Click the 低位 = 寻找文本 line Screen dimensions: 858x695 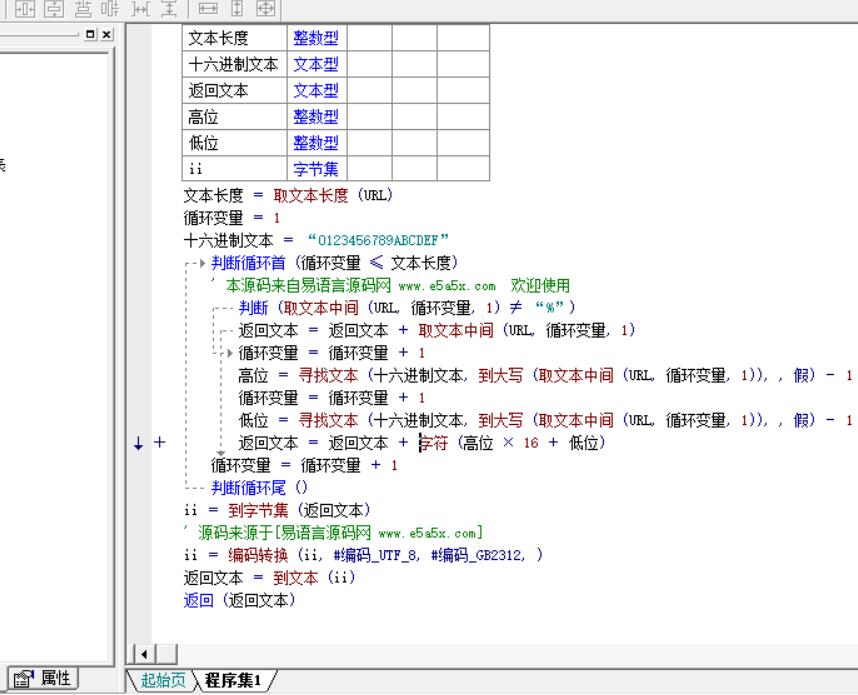(x=546, y=420)
